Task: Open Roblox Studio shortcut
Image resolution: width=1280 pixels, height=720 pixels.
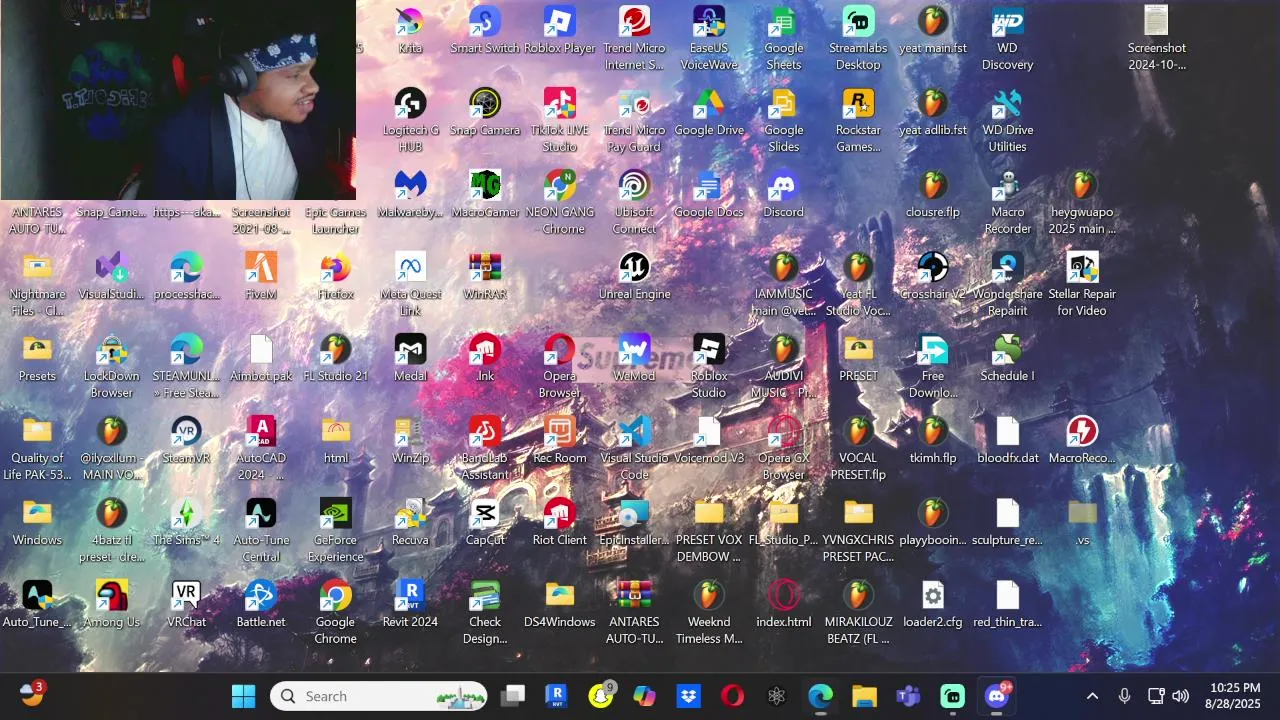Action: (709, 366)
